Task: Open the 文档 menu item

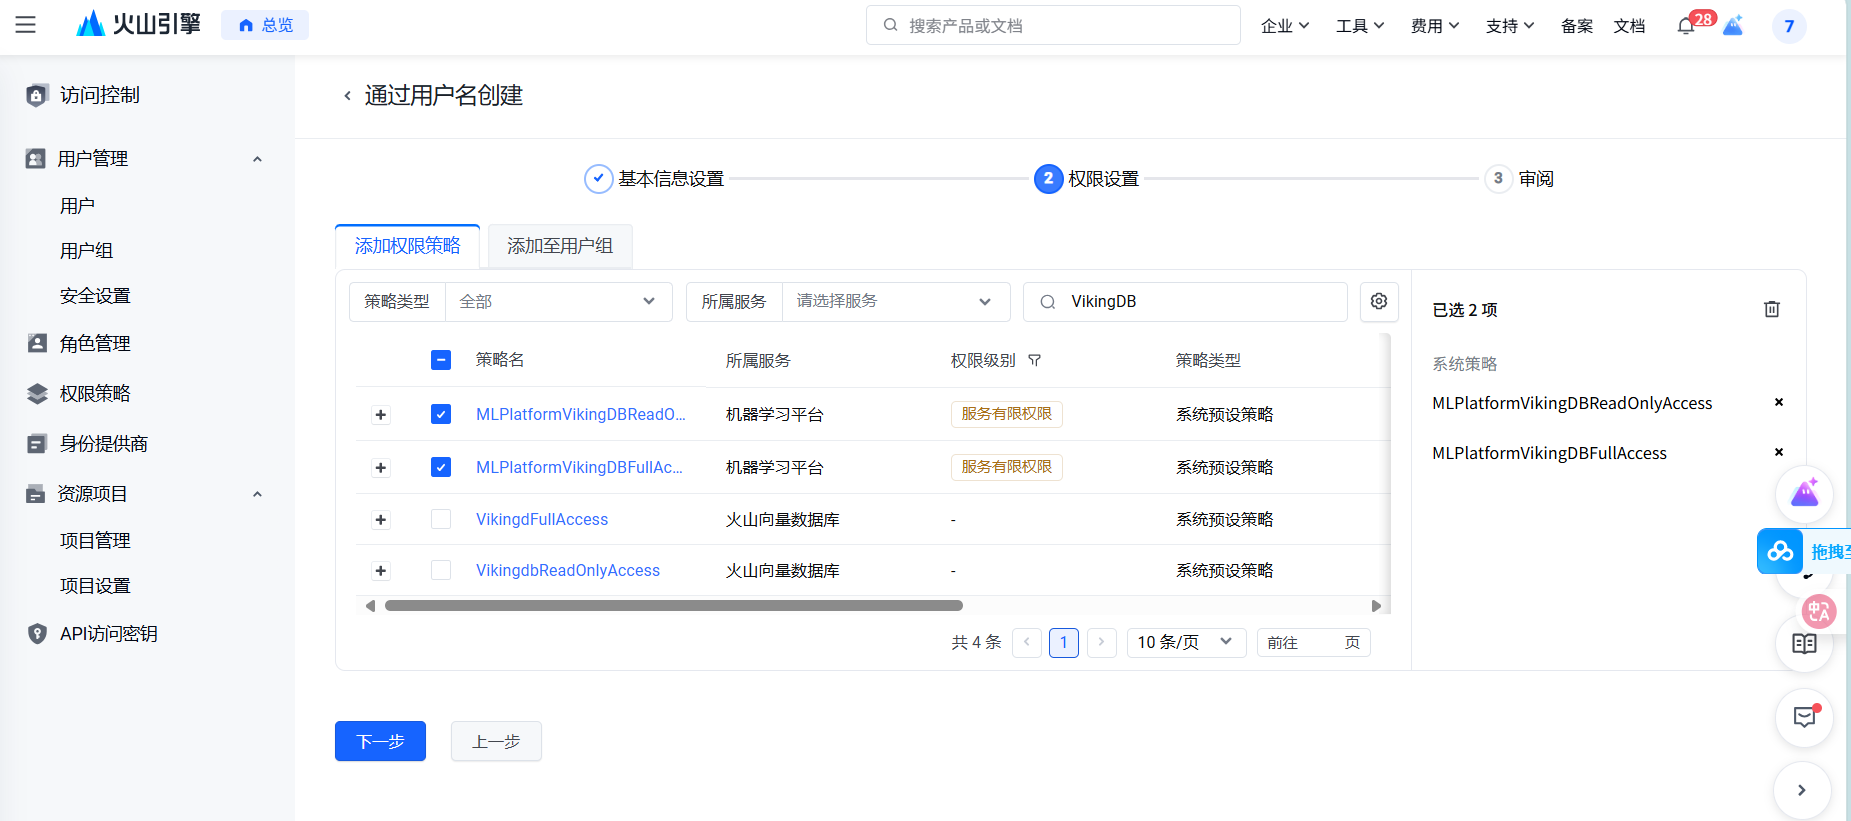Action: pyautogui.click(x=1629, y=26)
